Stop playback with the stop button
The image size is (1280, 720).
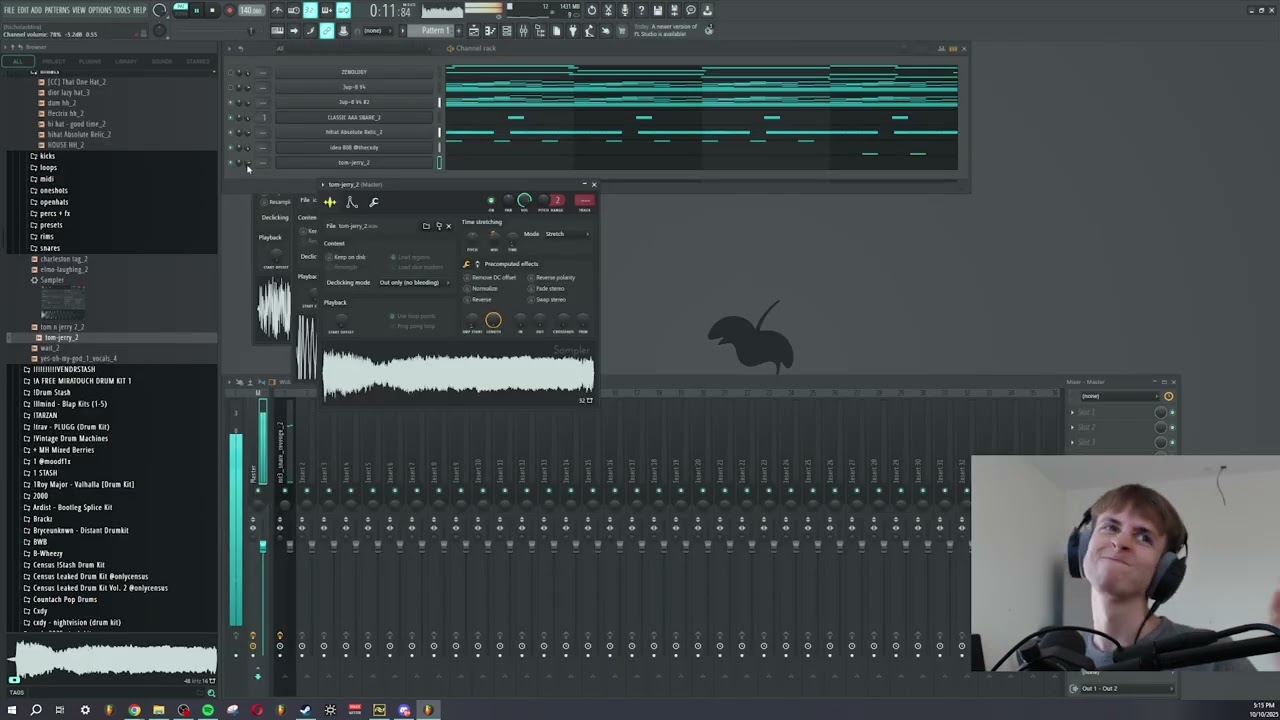(x=212, y=10)
